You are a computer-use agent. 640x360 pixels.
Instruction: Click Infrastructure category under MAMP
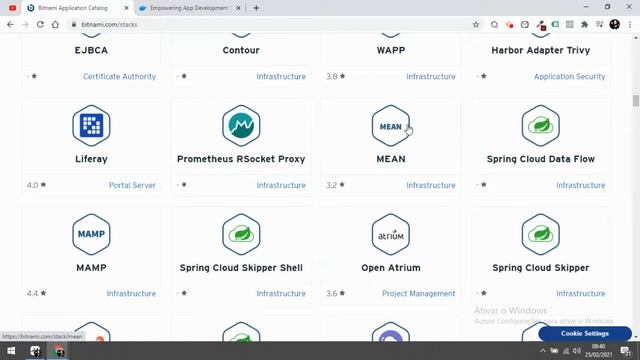click(131, 293)
